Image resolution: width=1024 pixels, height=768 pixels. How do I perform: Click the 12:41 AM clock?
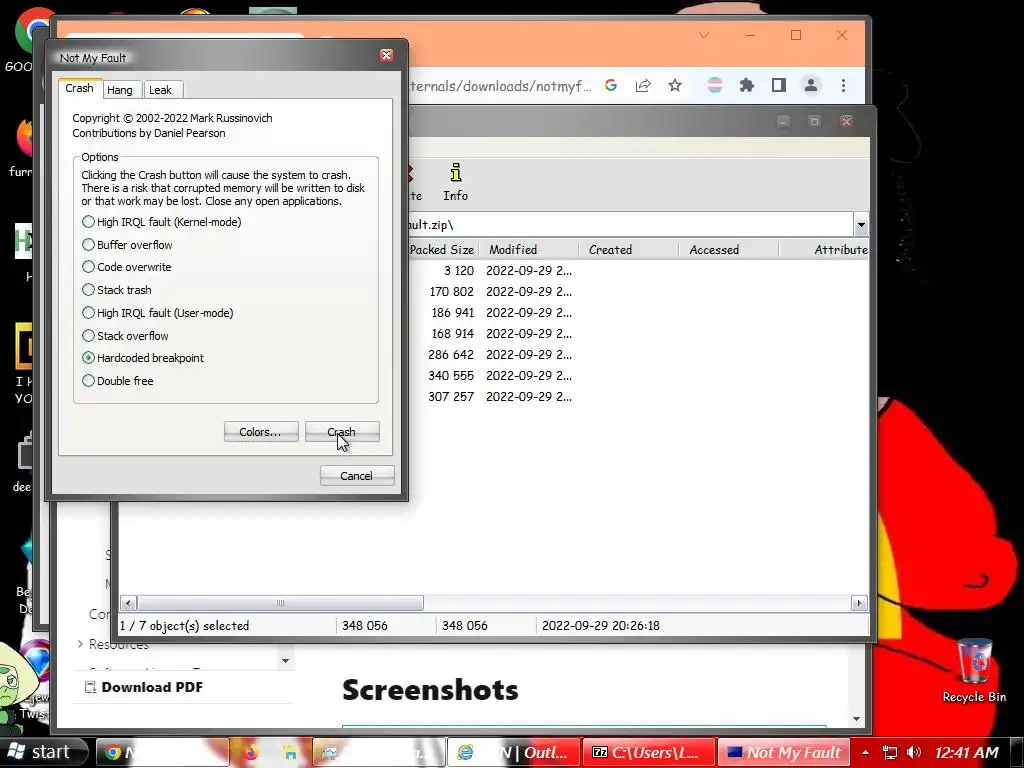point(967,752)
